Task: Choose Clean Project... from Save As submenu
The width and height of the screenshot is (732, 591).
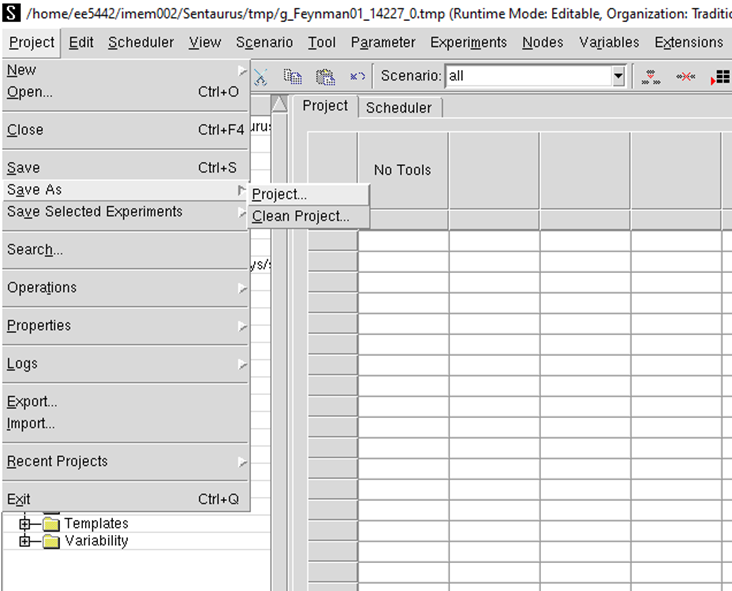Action: point(301,216)
